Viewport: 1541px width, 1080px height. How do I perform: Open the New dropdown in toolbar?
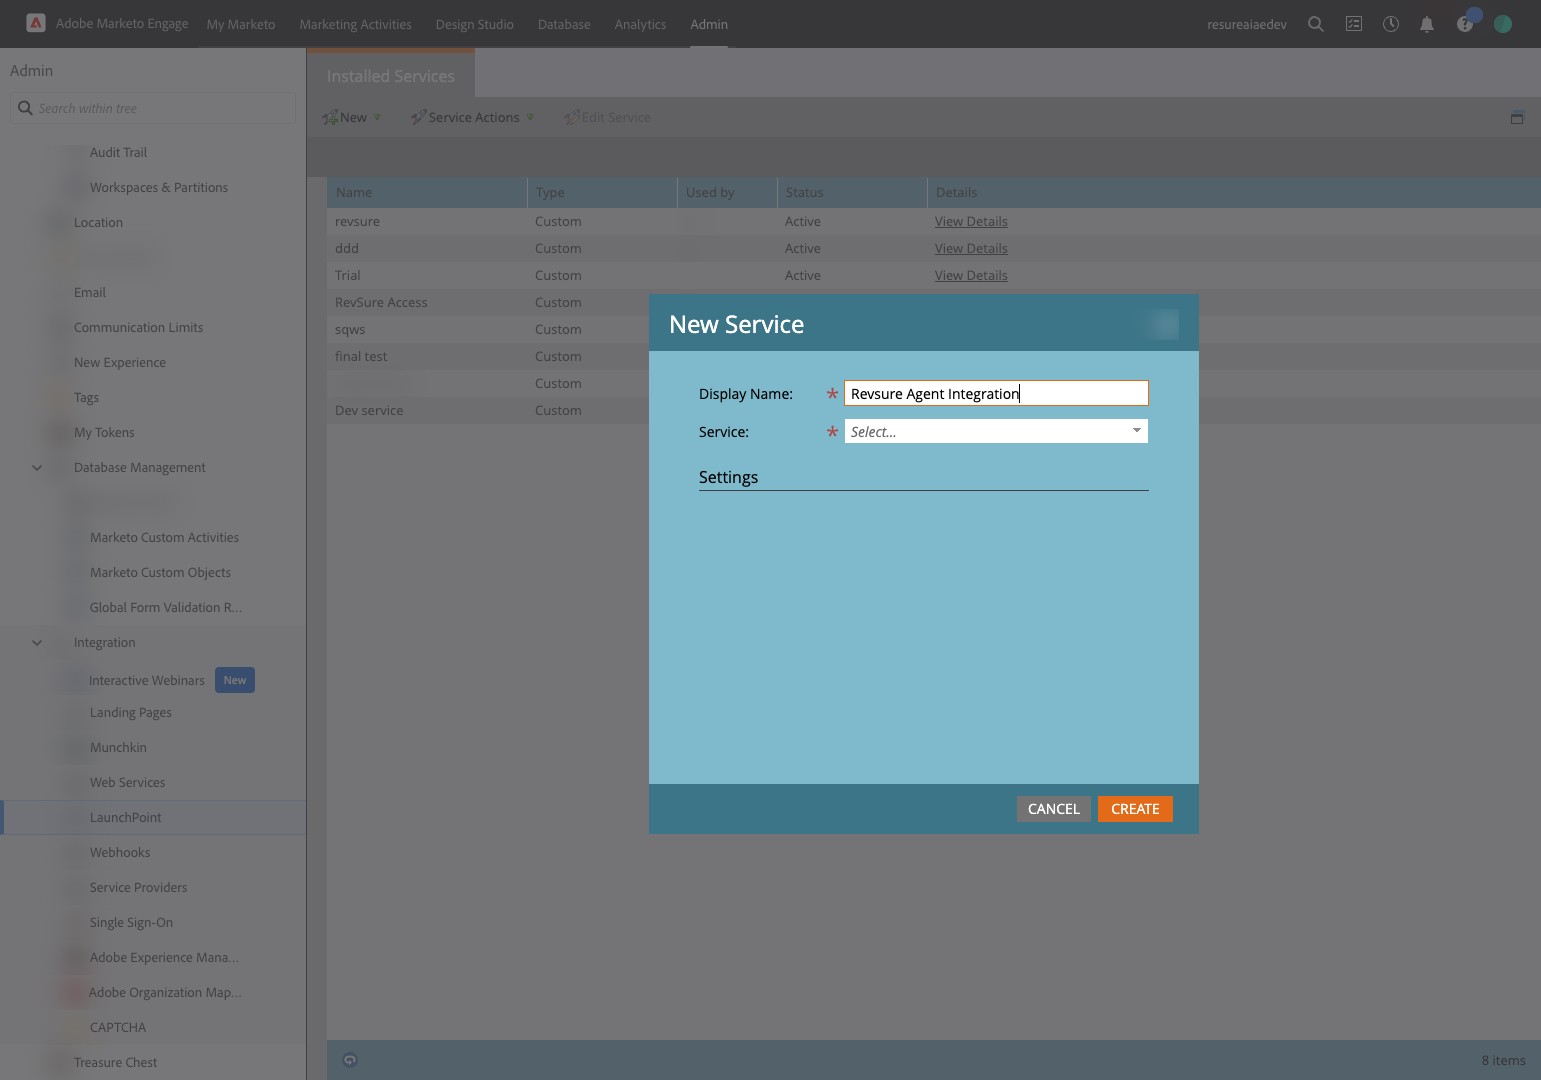point(351,117)
